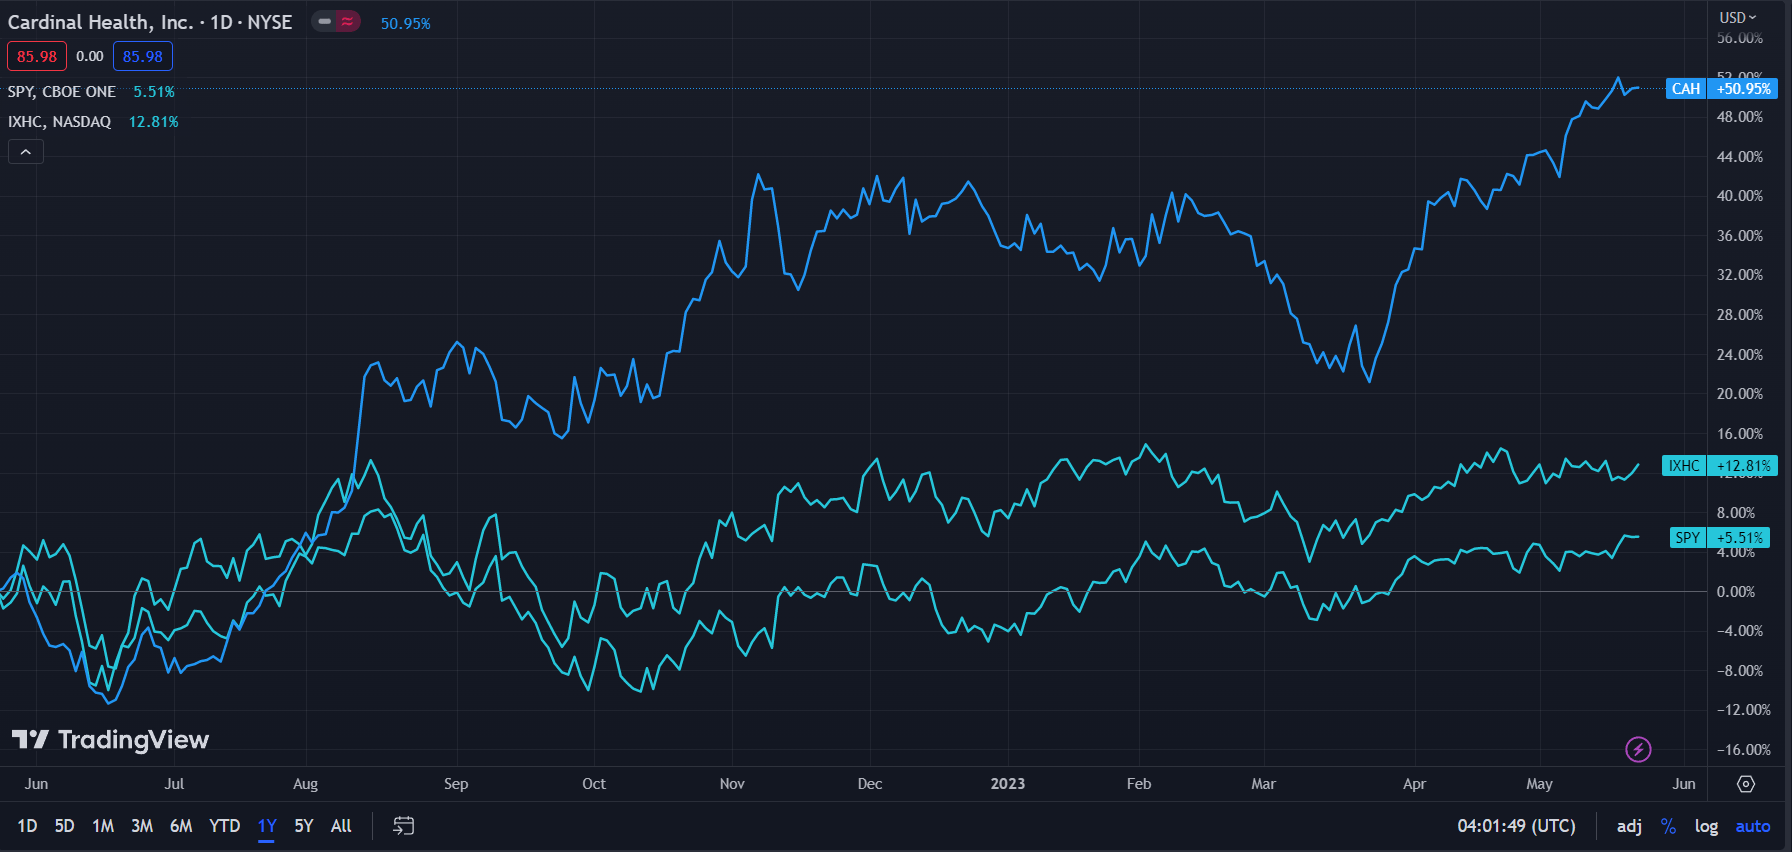Click the 50.95% value in the title
The height and width of the screenshot is (852, 1792).
[x=406, y=23]
